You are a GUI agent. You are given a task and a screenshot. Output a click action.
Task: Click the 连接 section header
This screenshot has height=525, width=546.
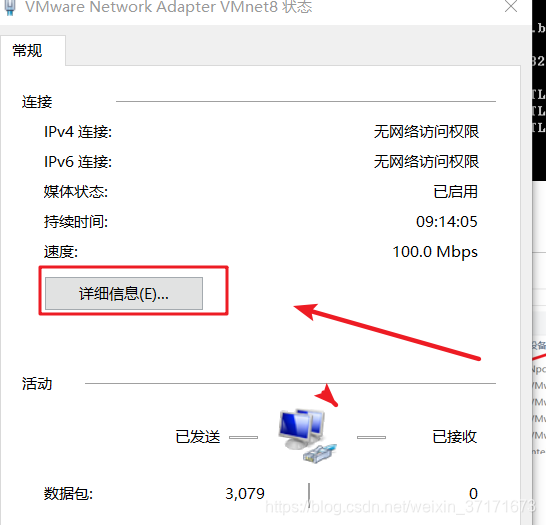click(x=37, y=102)
